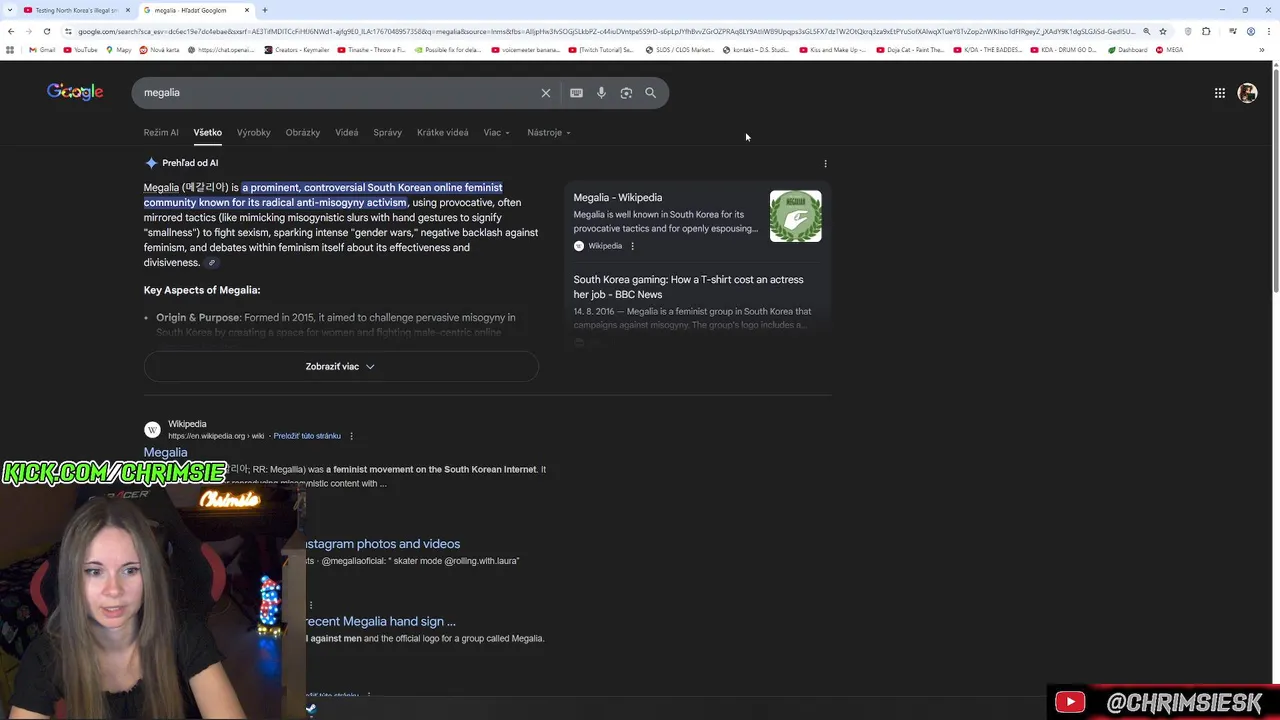Switch to 'Videá' results tab
The height and width of the screenshot is (720, 1280).
(347, 133)
